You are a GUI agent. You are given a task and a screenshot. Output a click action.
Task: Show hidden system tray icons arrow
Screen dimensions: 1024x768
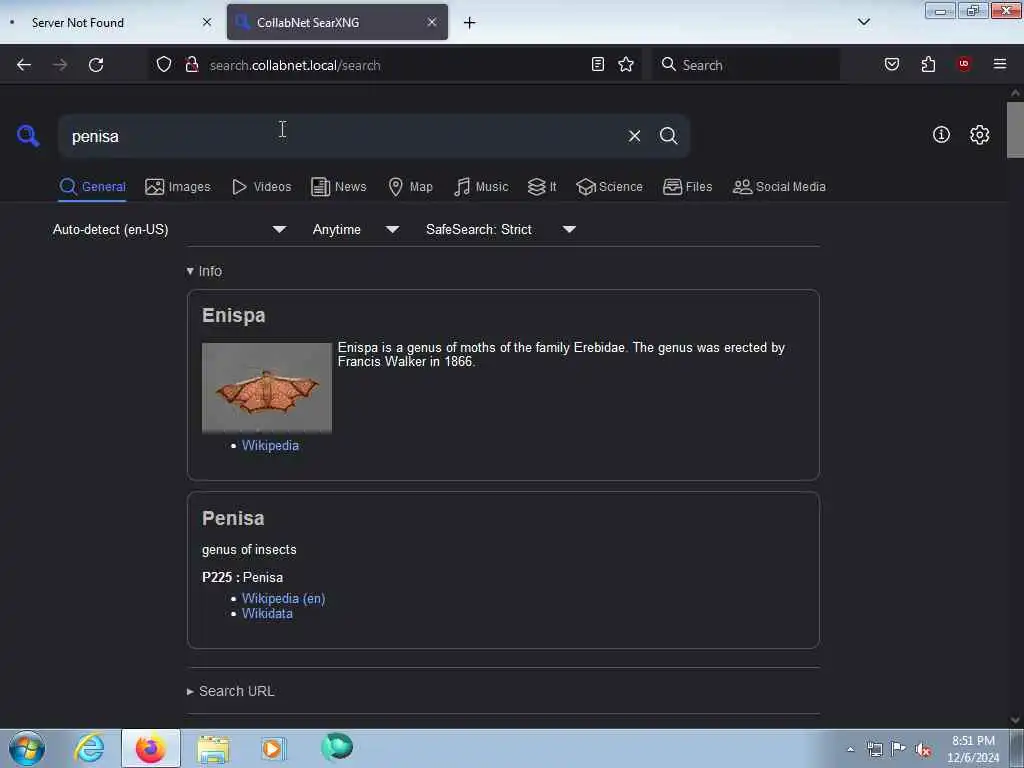click(850, 749)
